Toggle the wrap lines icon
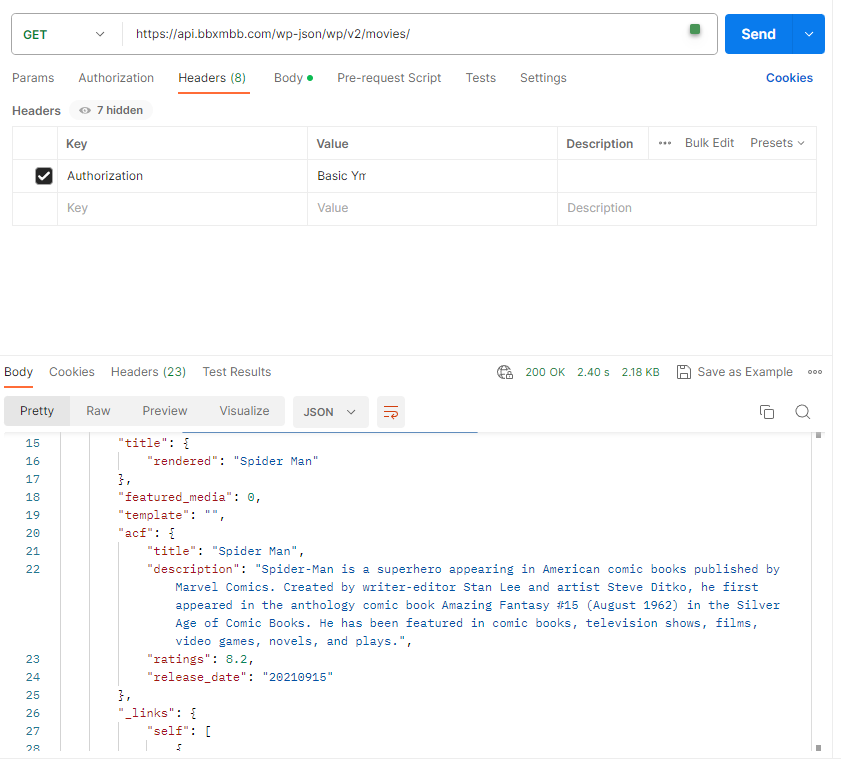Screen dimensions: 841x763 (391, 412)
